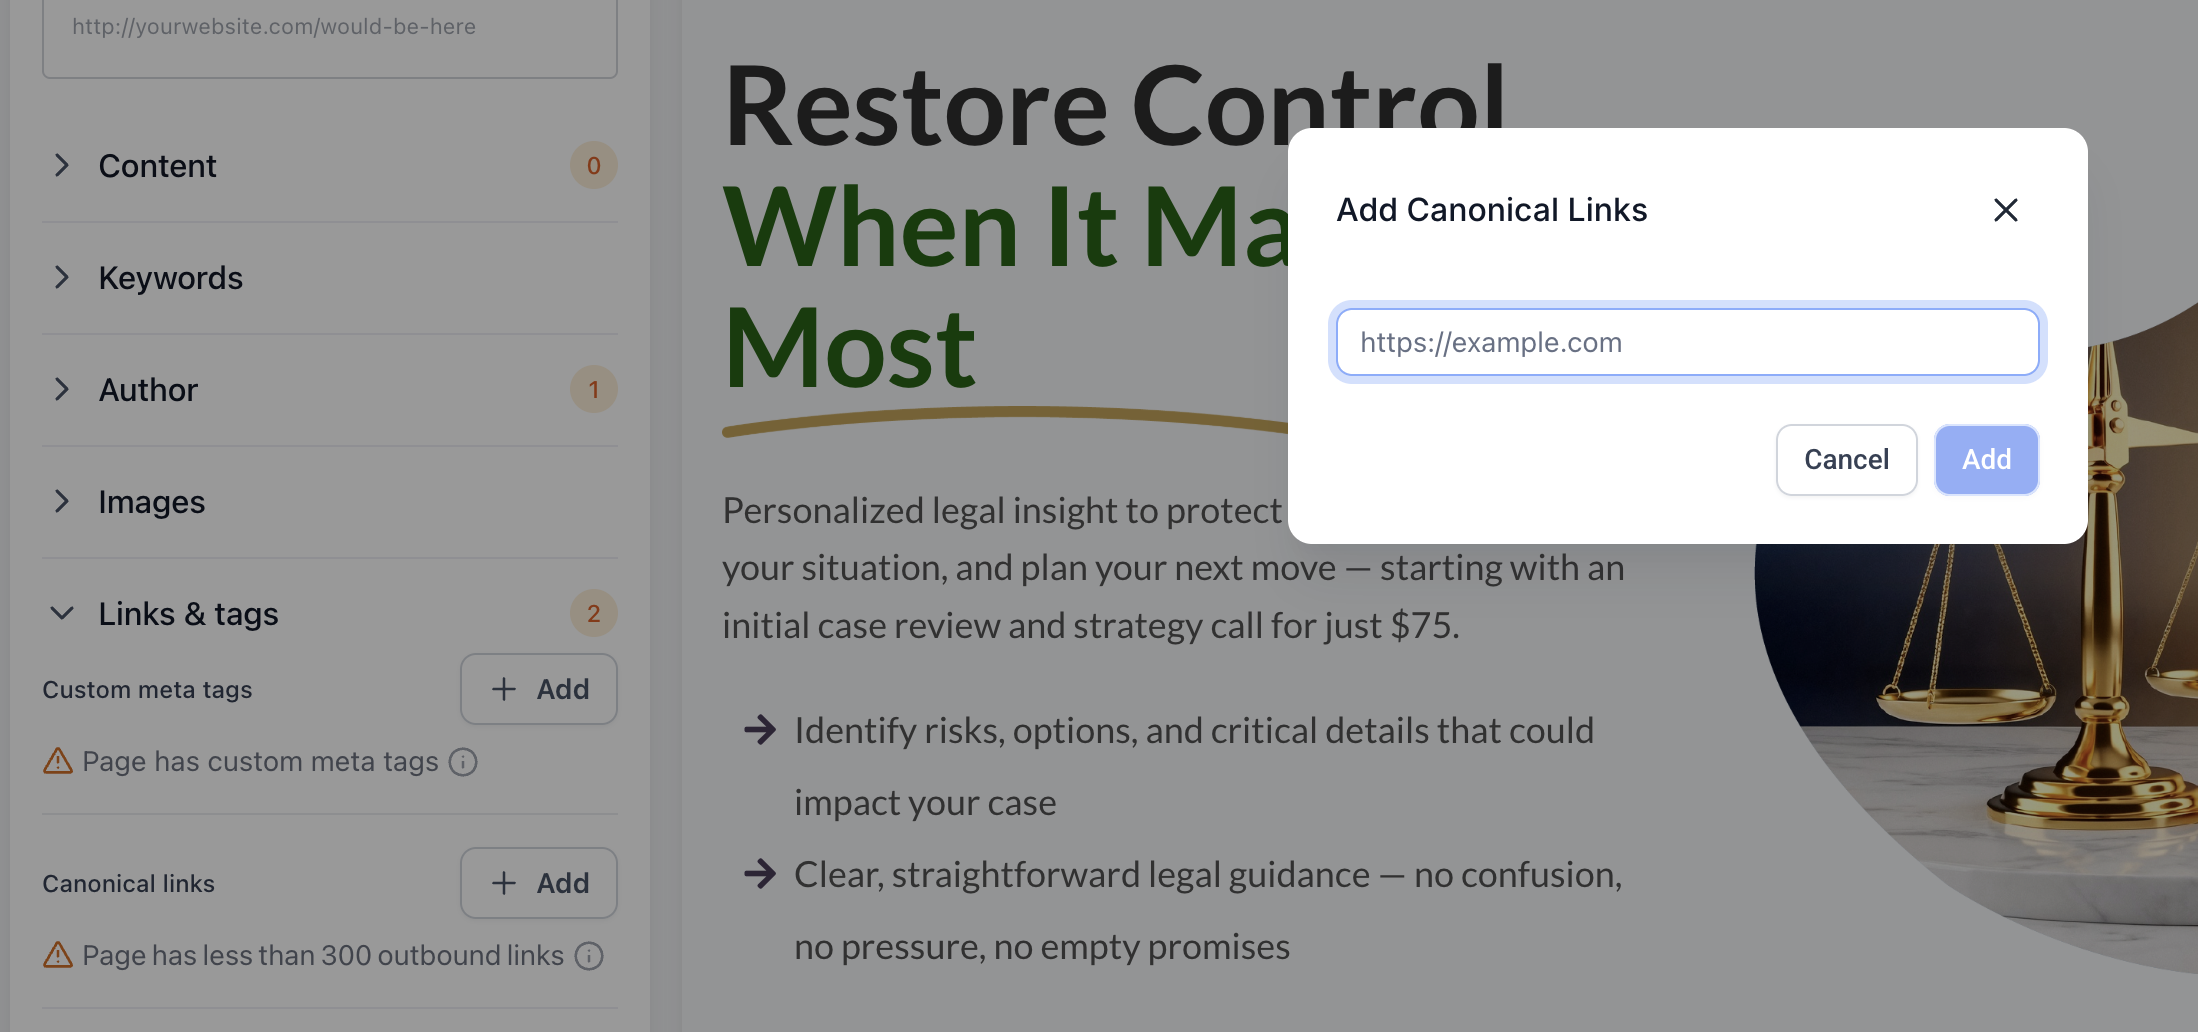Screen dimensions: 2198x1032
Task: Open info icon for custom meta tags
Action: pos(463,762)
